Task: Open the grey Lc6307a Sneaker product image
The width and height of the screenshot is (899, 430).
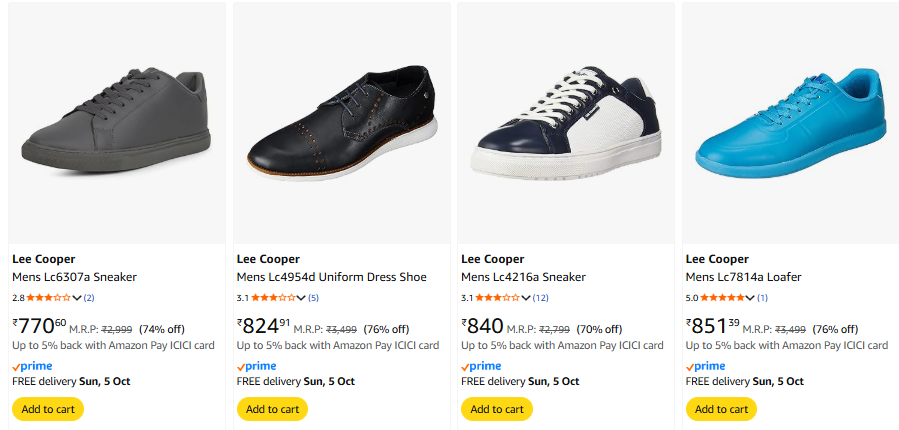Action: pos(116,119)
